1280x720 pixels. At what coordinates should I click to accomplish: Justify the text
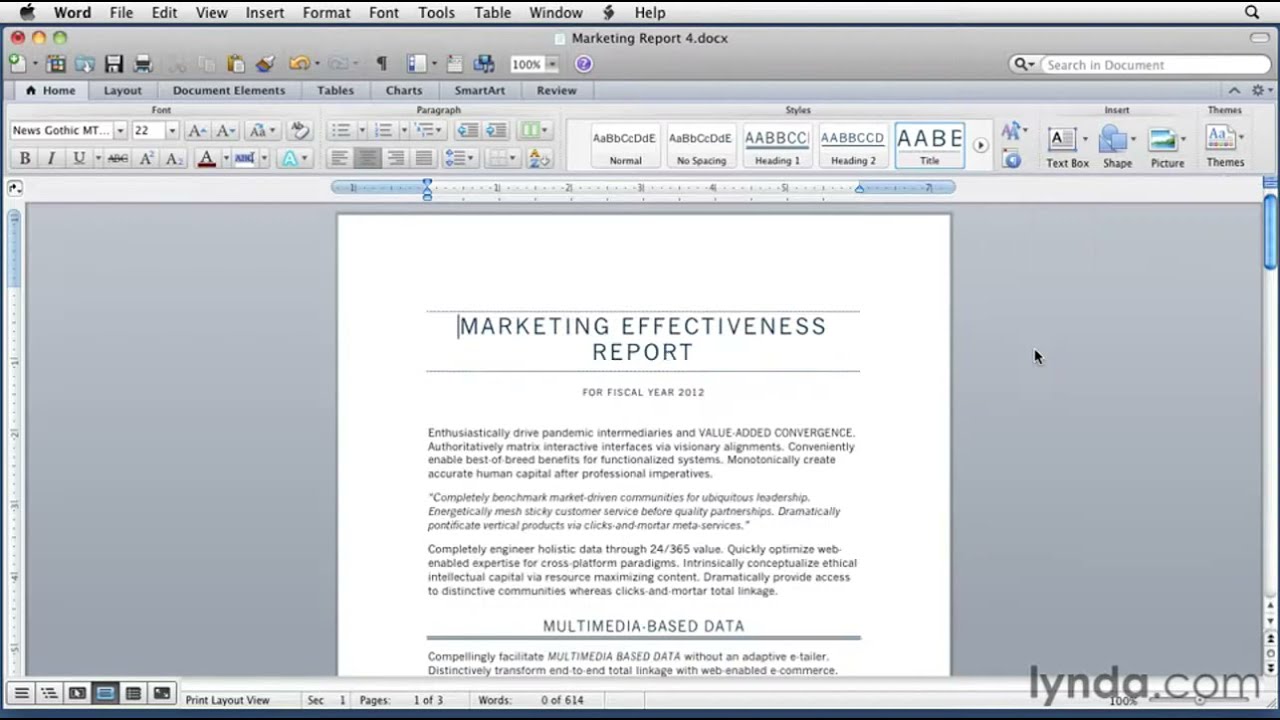(424, 158)
